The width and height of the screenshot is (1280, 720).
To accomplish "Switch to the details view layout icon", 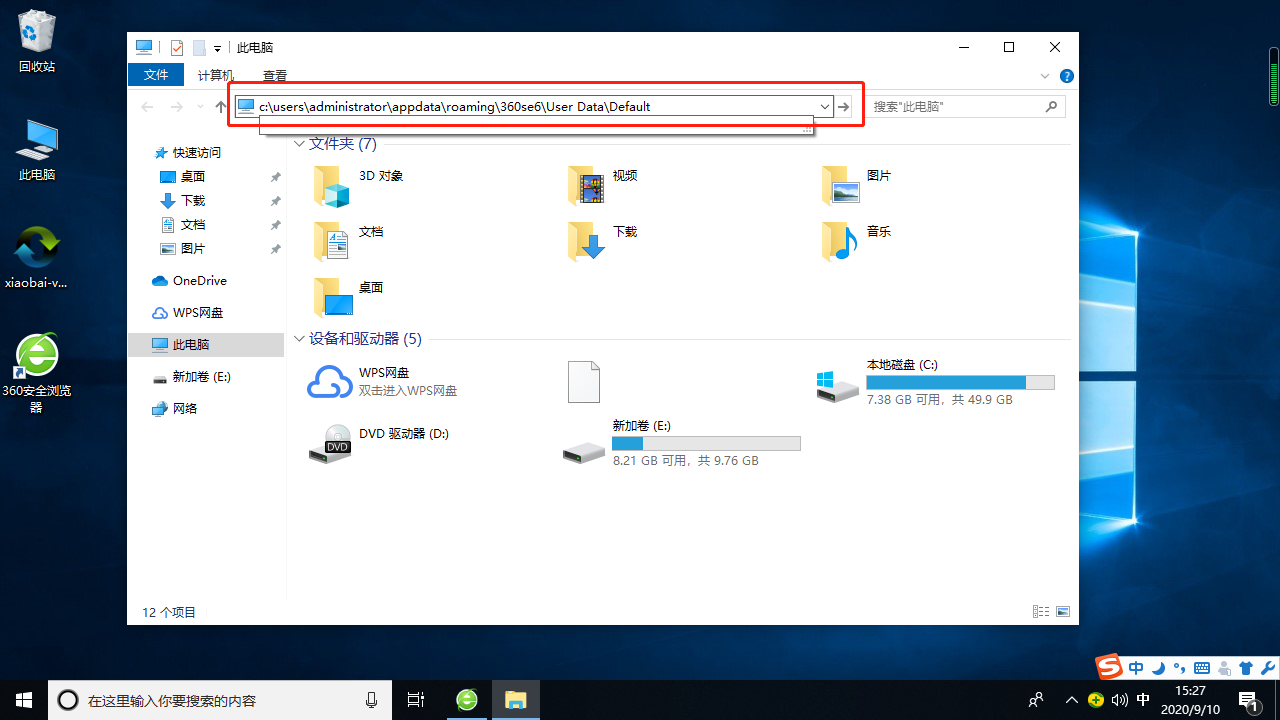I will click(1041, 612).
